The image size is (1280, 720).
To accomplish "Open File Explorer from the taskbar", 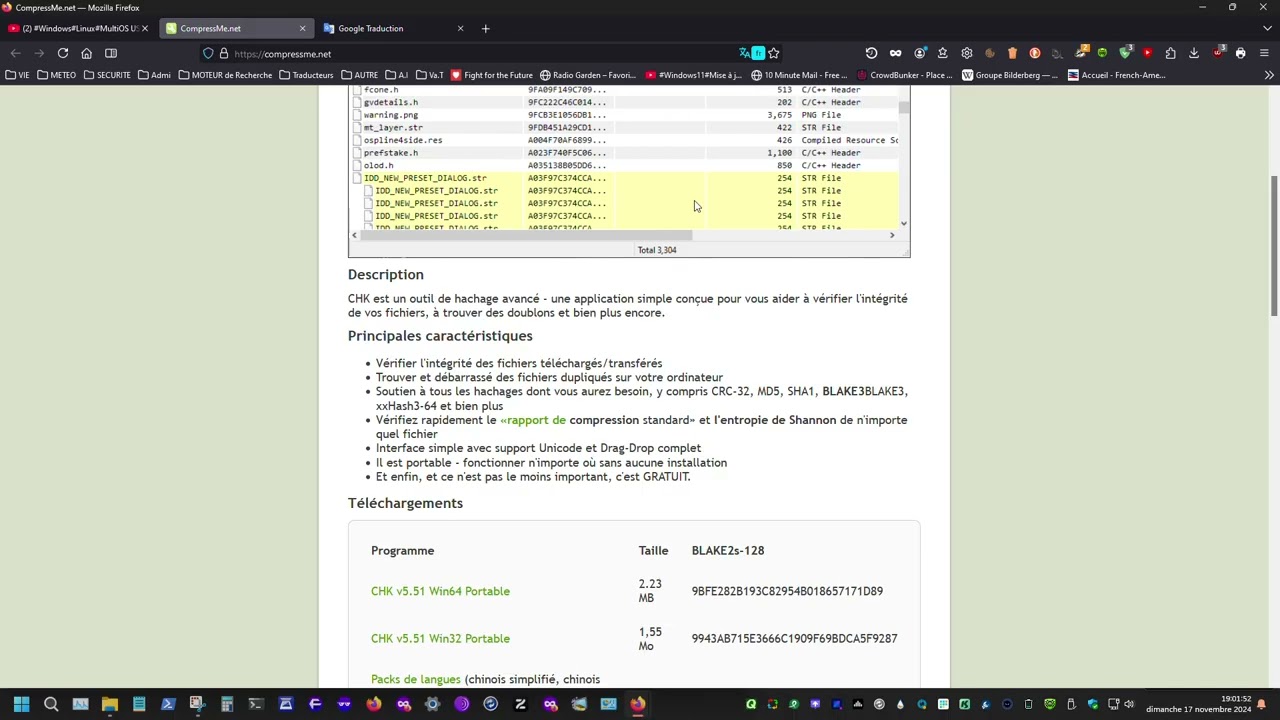I will click(x=110, y=704).
